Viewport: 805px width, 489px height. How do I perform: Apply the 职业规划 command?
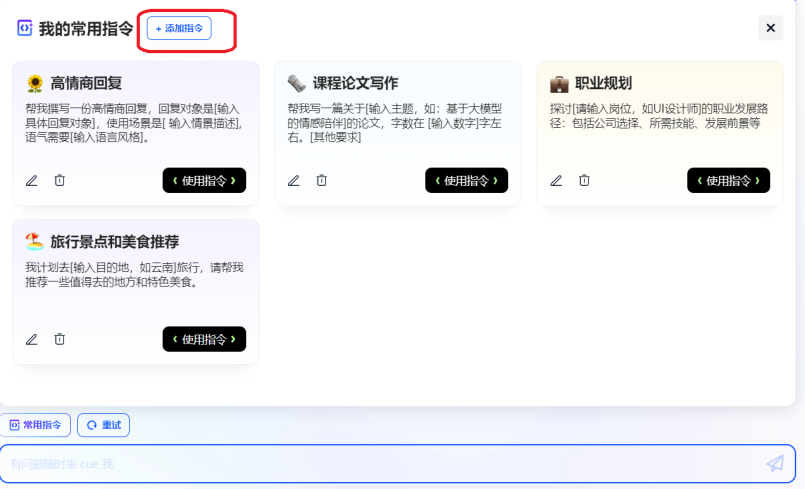728,181
